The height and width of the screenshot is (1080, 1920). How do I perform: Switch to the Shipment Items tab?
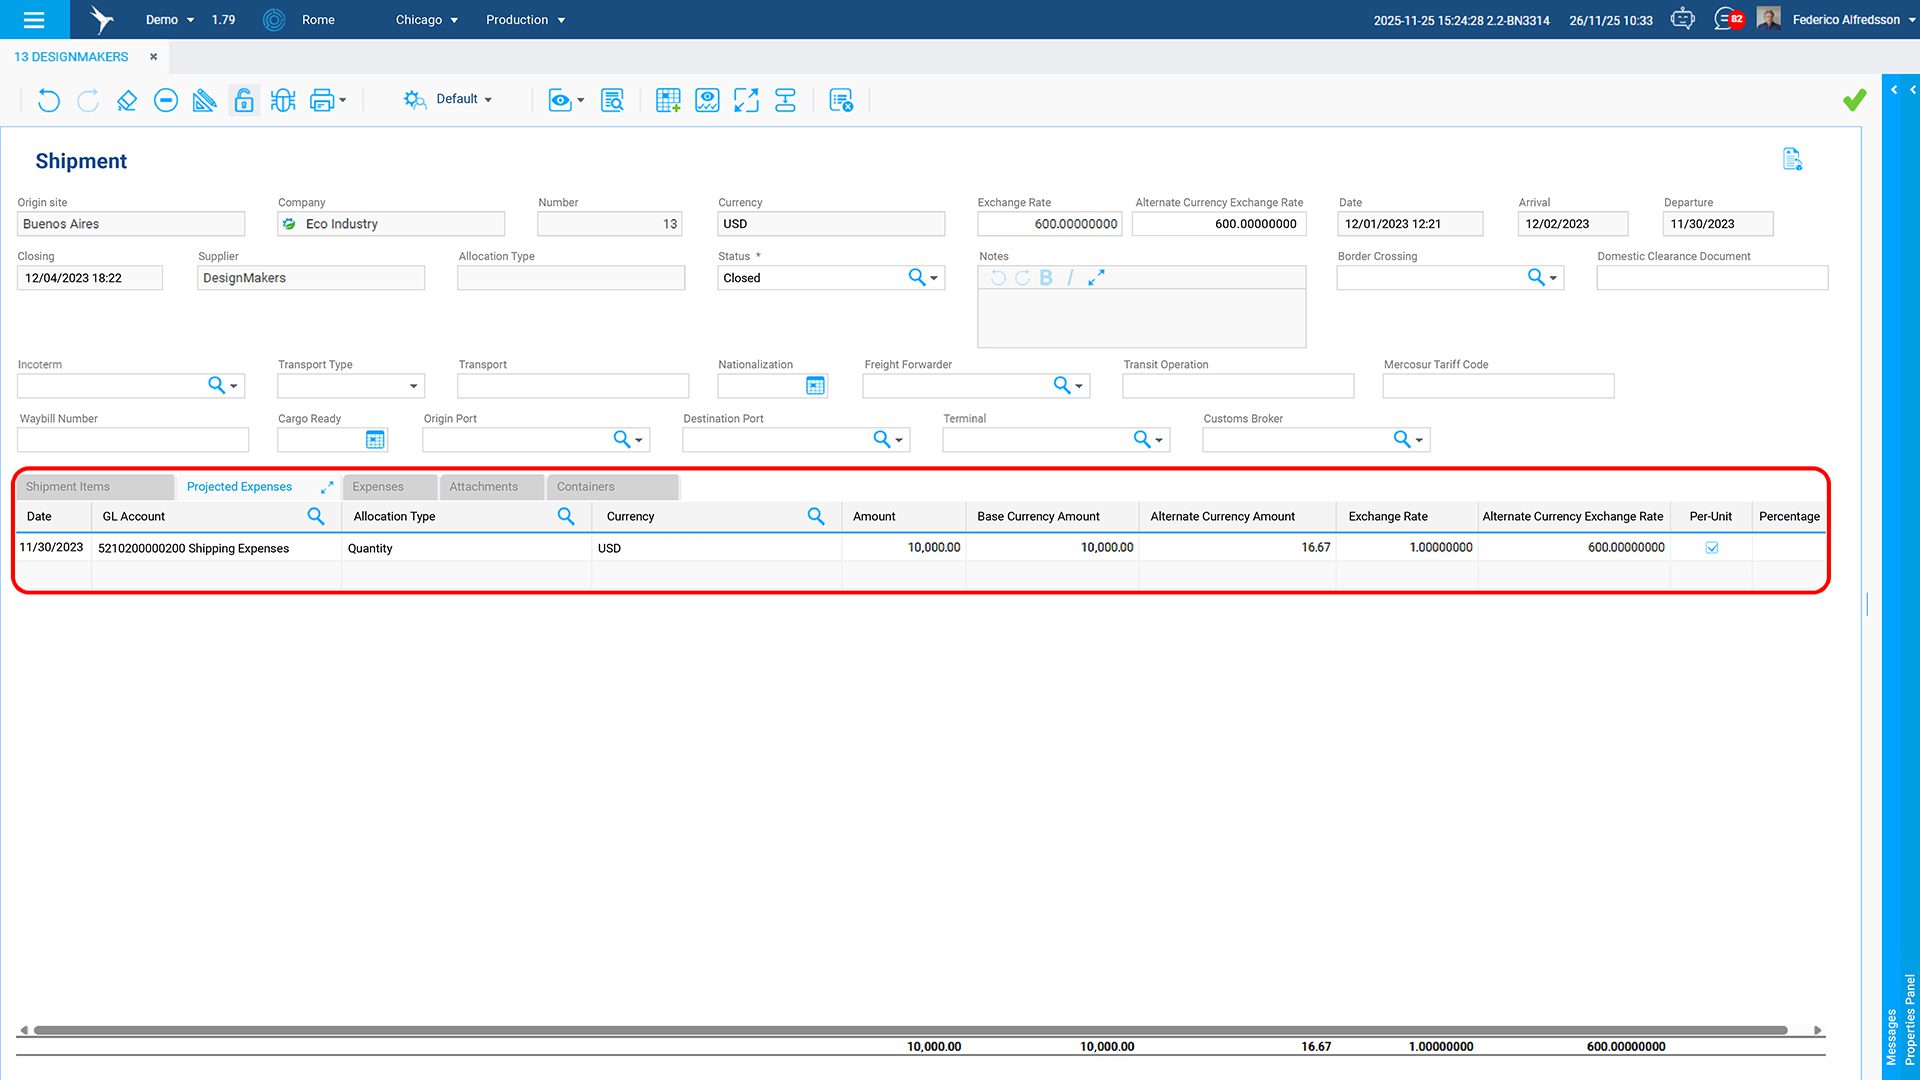coord(68,487)
